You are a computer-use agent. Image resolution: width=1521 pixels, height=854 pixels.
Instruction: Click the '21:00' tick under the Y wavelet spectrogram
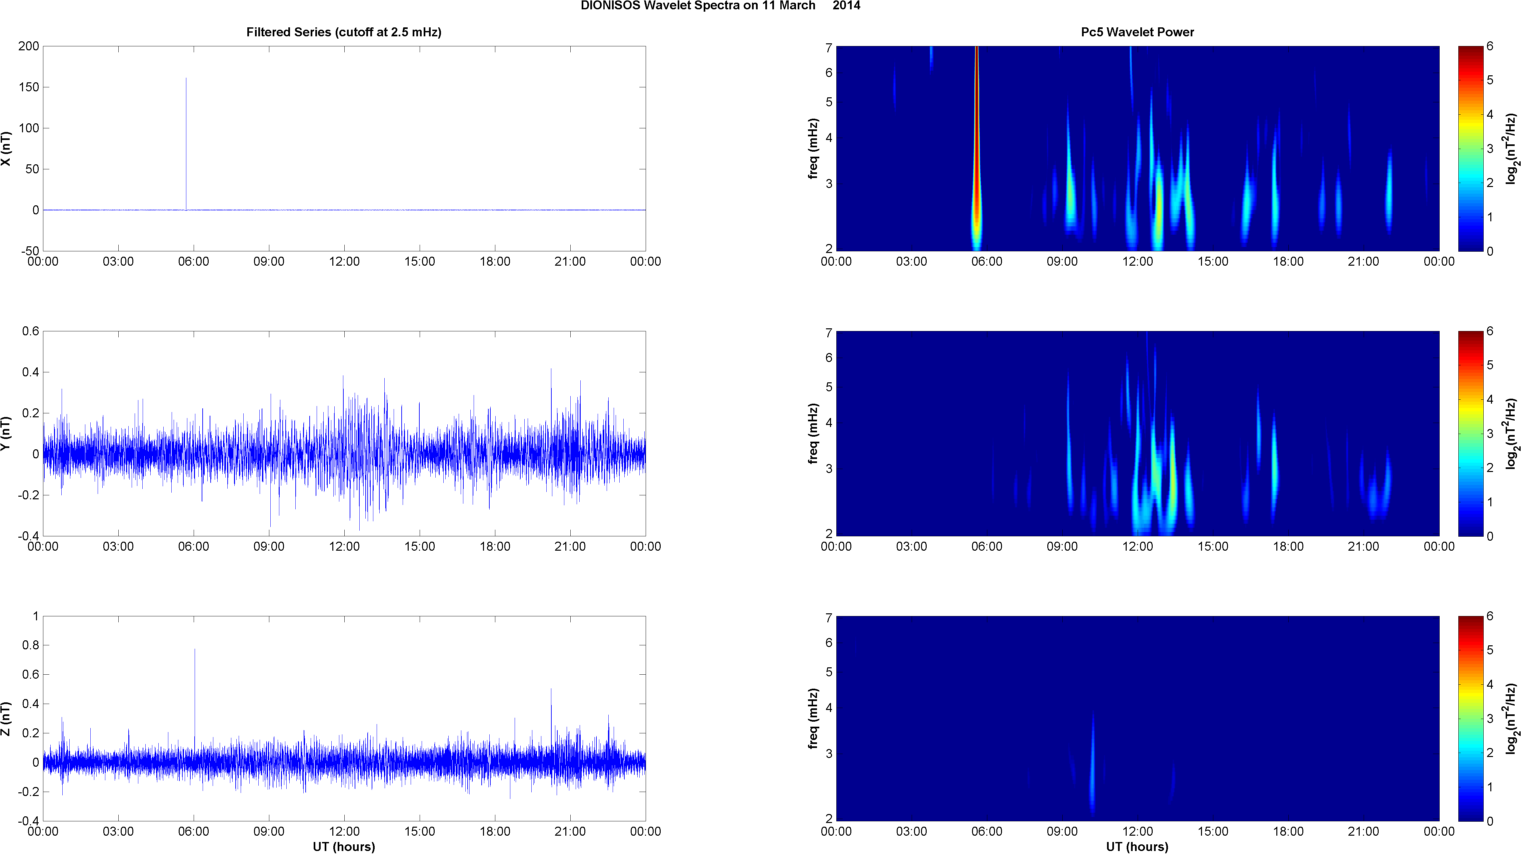(1364, 547)
